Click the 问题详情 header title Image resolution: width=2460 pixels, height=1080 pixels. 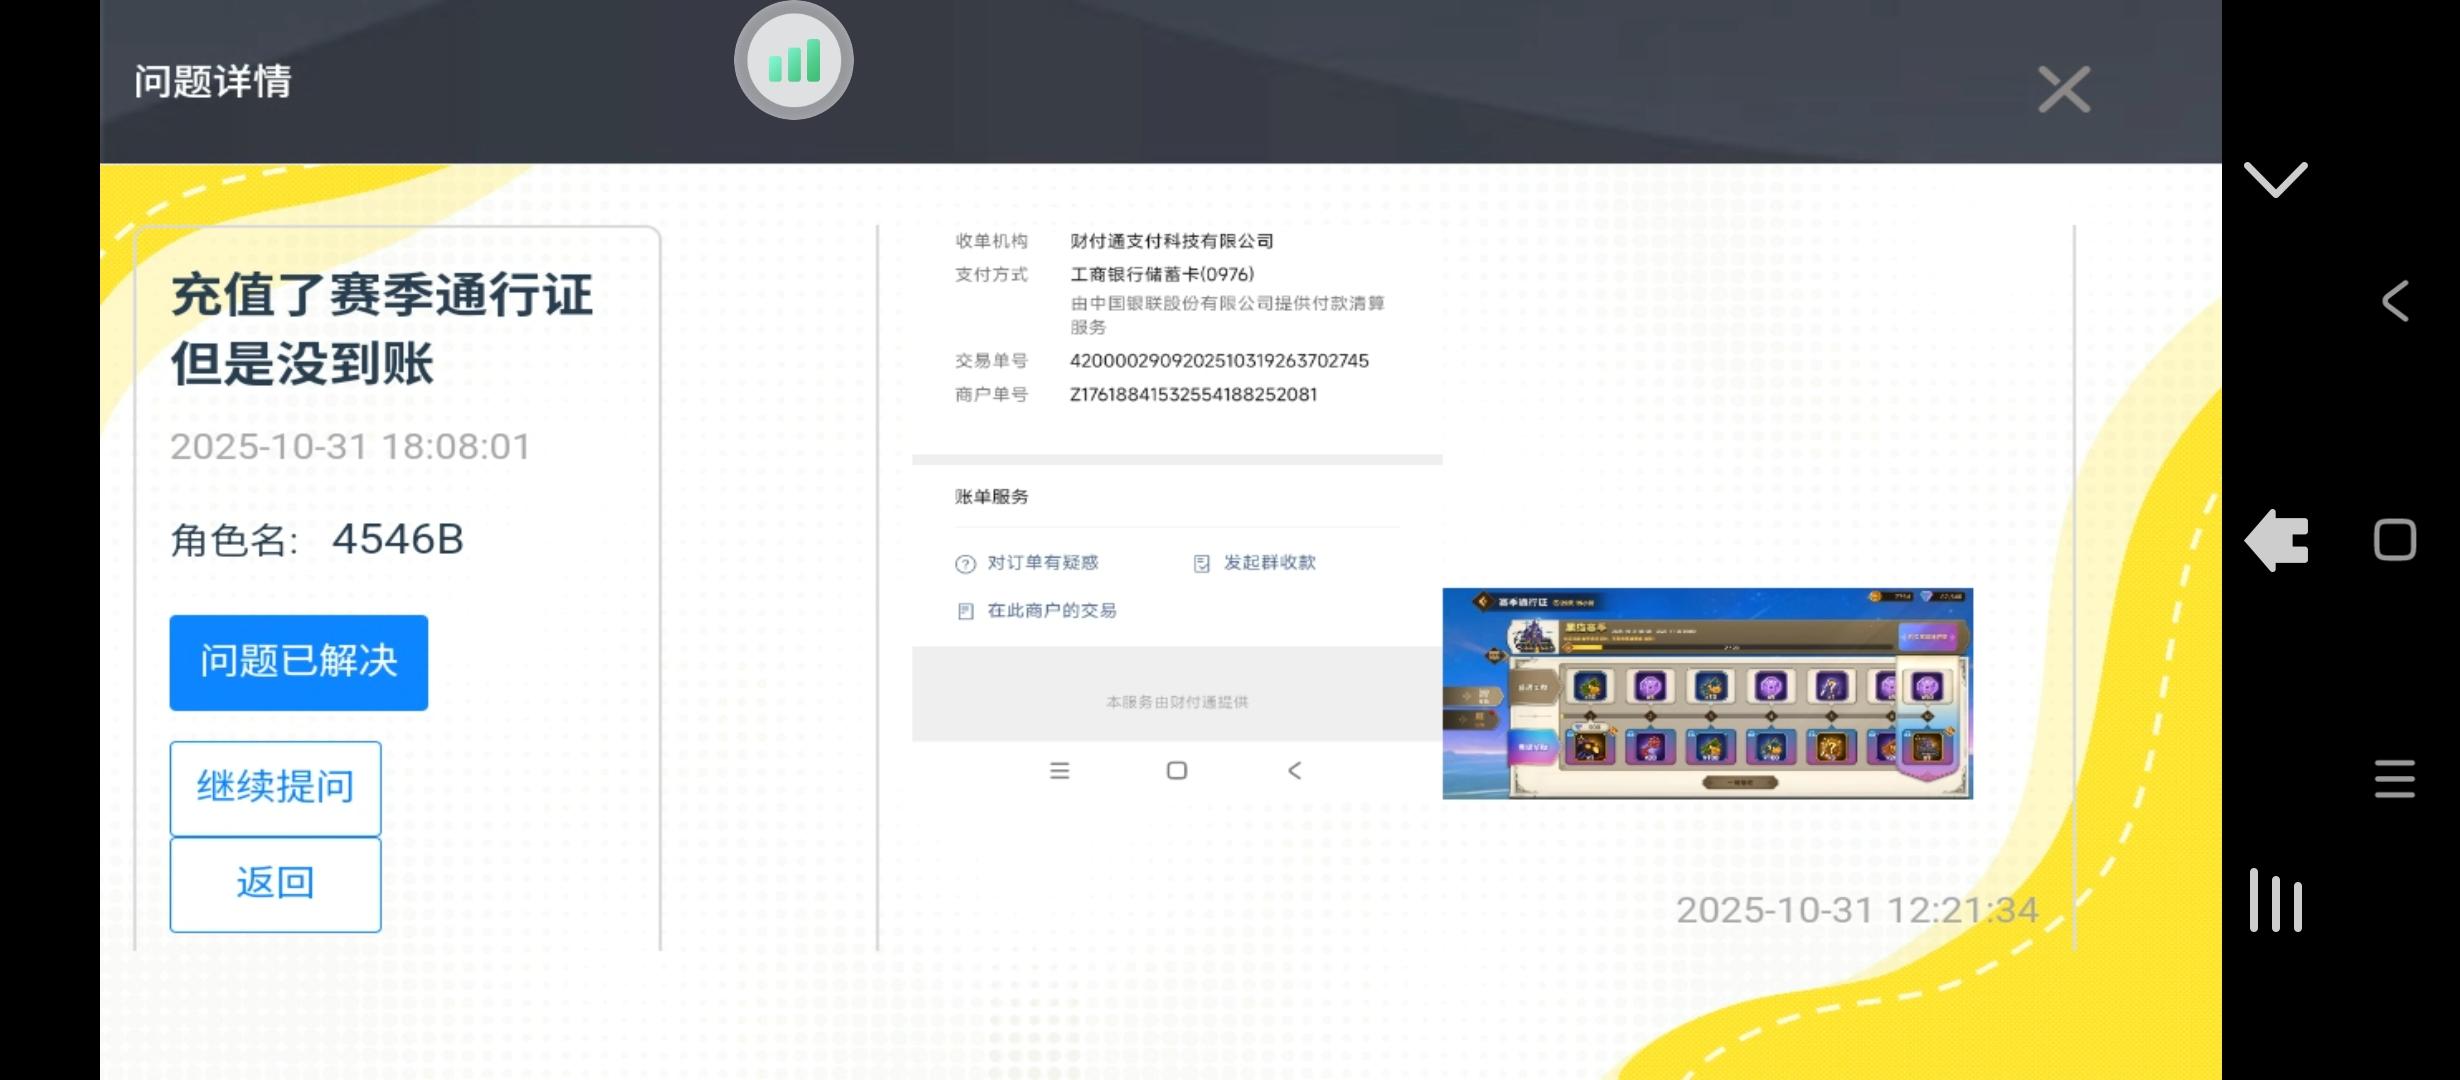(213, 82)
